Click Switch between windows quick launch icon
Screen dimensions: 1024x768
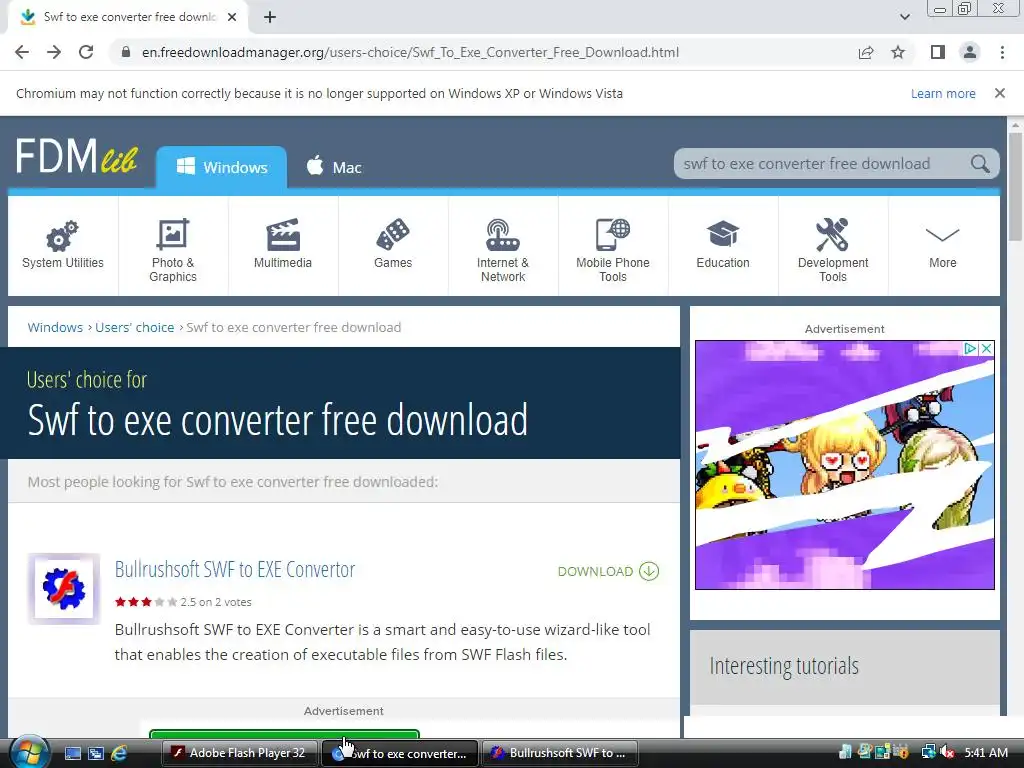coord(95,754)
